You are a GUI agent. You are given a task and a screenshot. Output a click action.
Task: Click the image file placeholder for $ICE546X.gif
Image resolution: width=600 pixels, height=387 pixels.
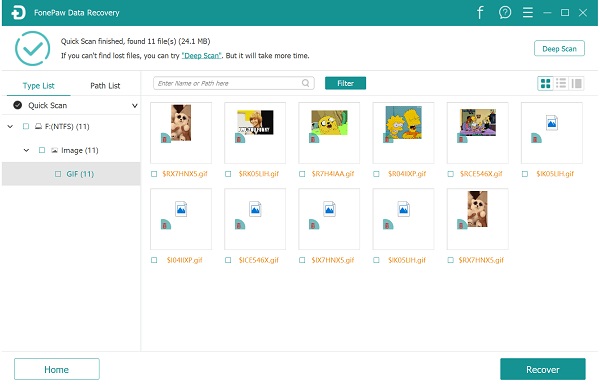click(255, 209)
